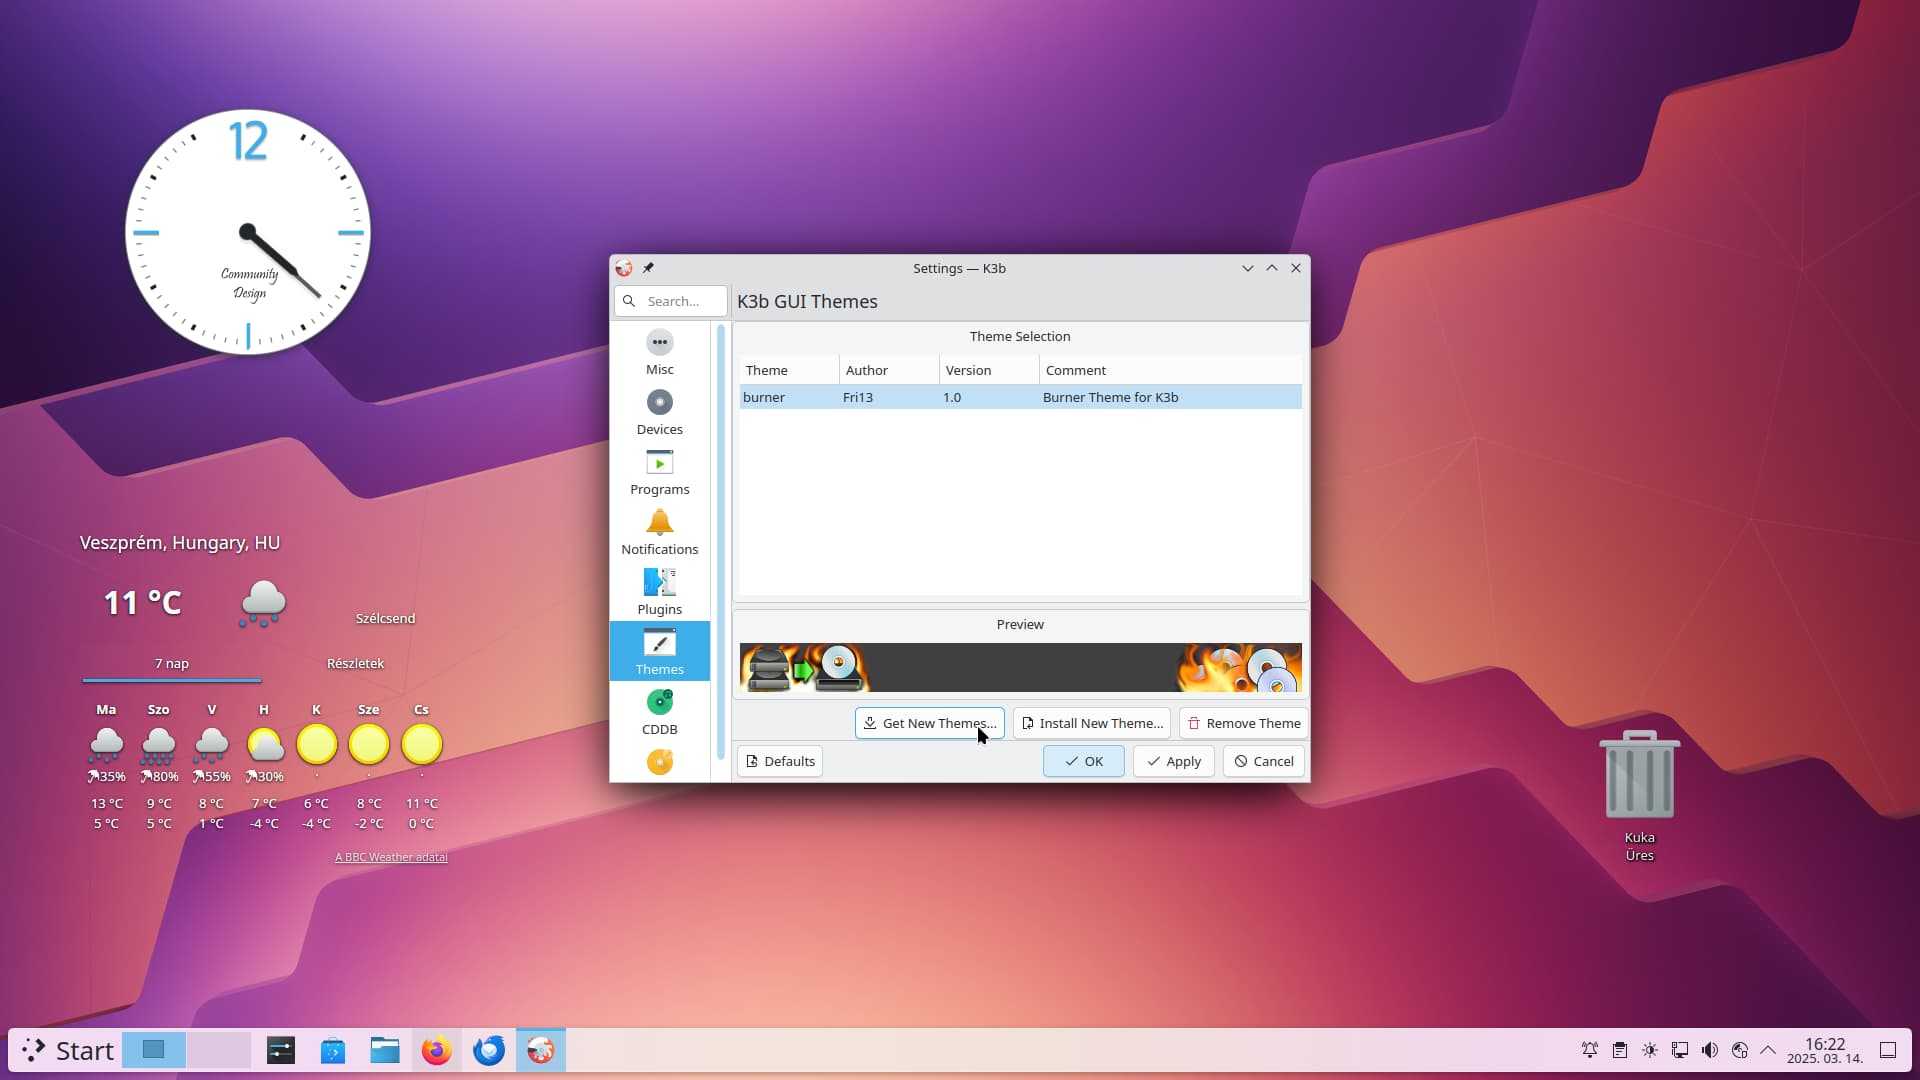The image size is (1920, 1080).
Task: Click Szo forecast day icon
Action: click(x=159, y=745)
